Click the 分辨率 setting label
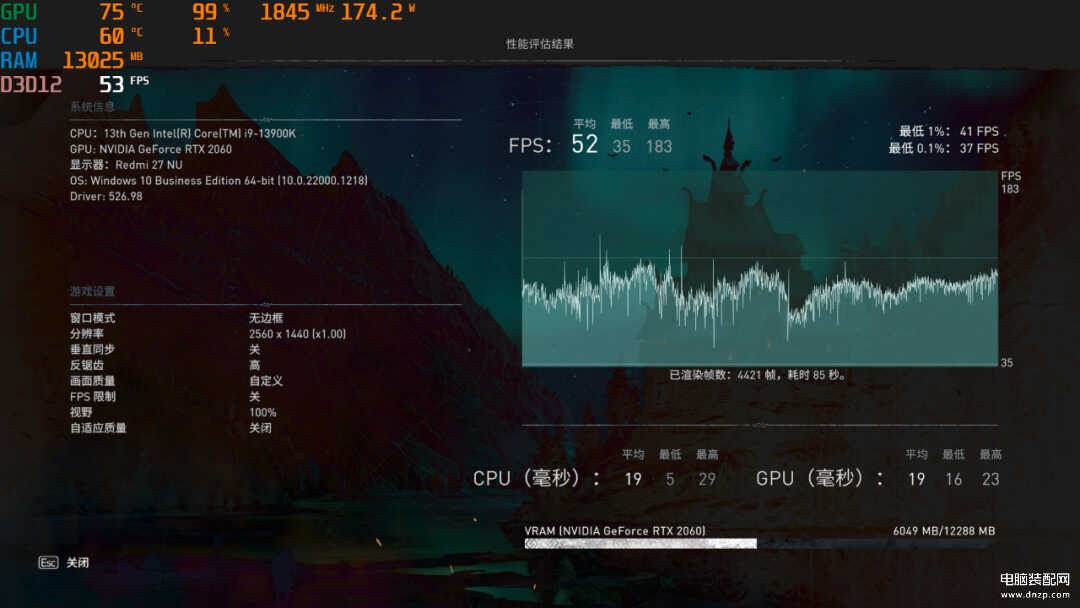This screenshot has width=1080, height=608. pos(87,334)
